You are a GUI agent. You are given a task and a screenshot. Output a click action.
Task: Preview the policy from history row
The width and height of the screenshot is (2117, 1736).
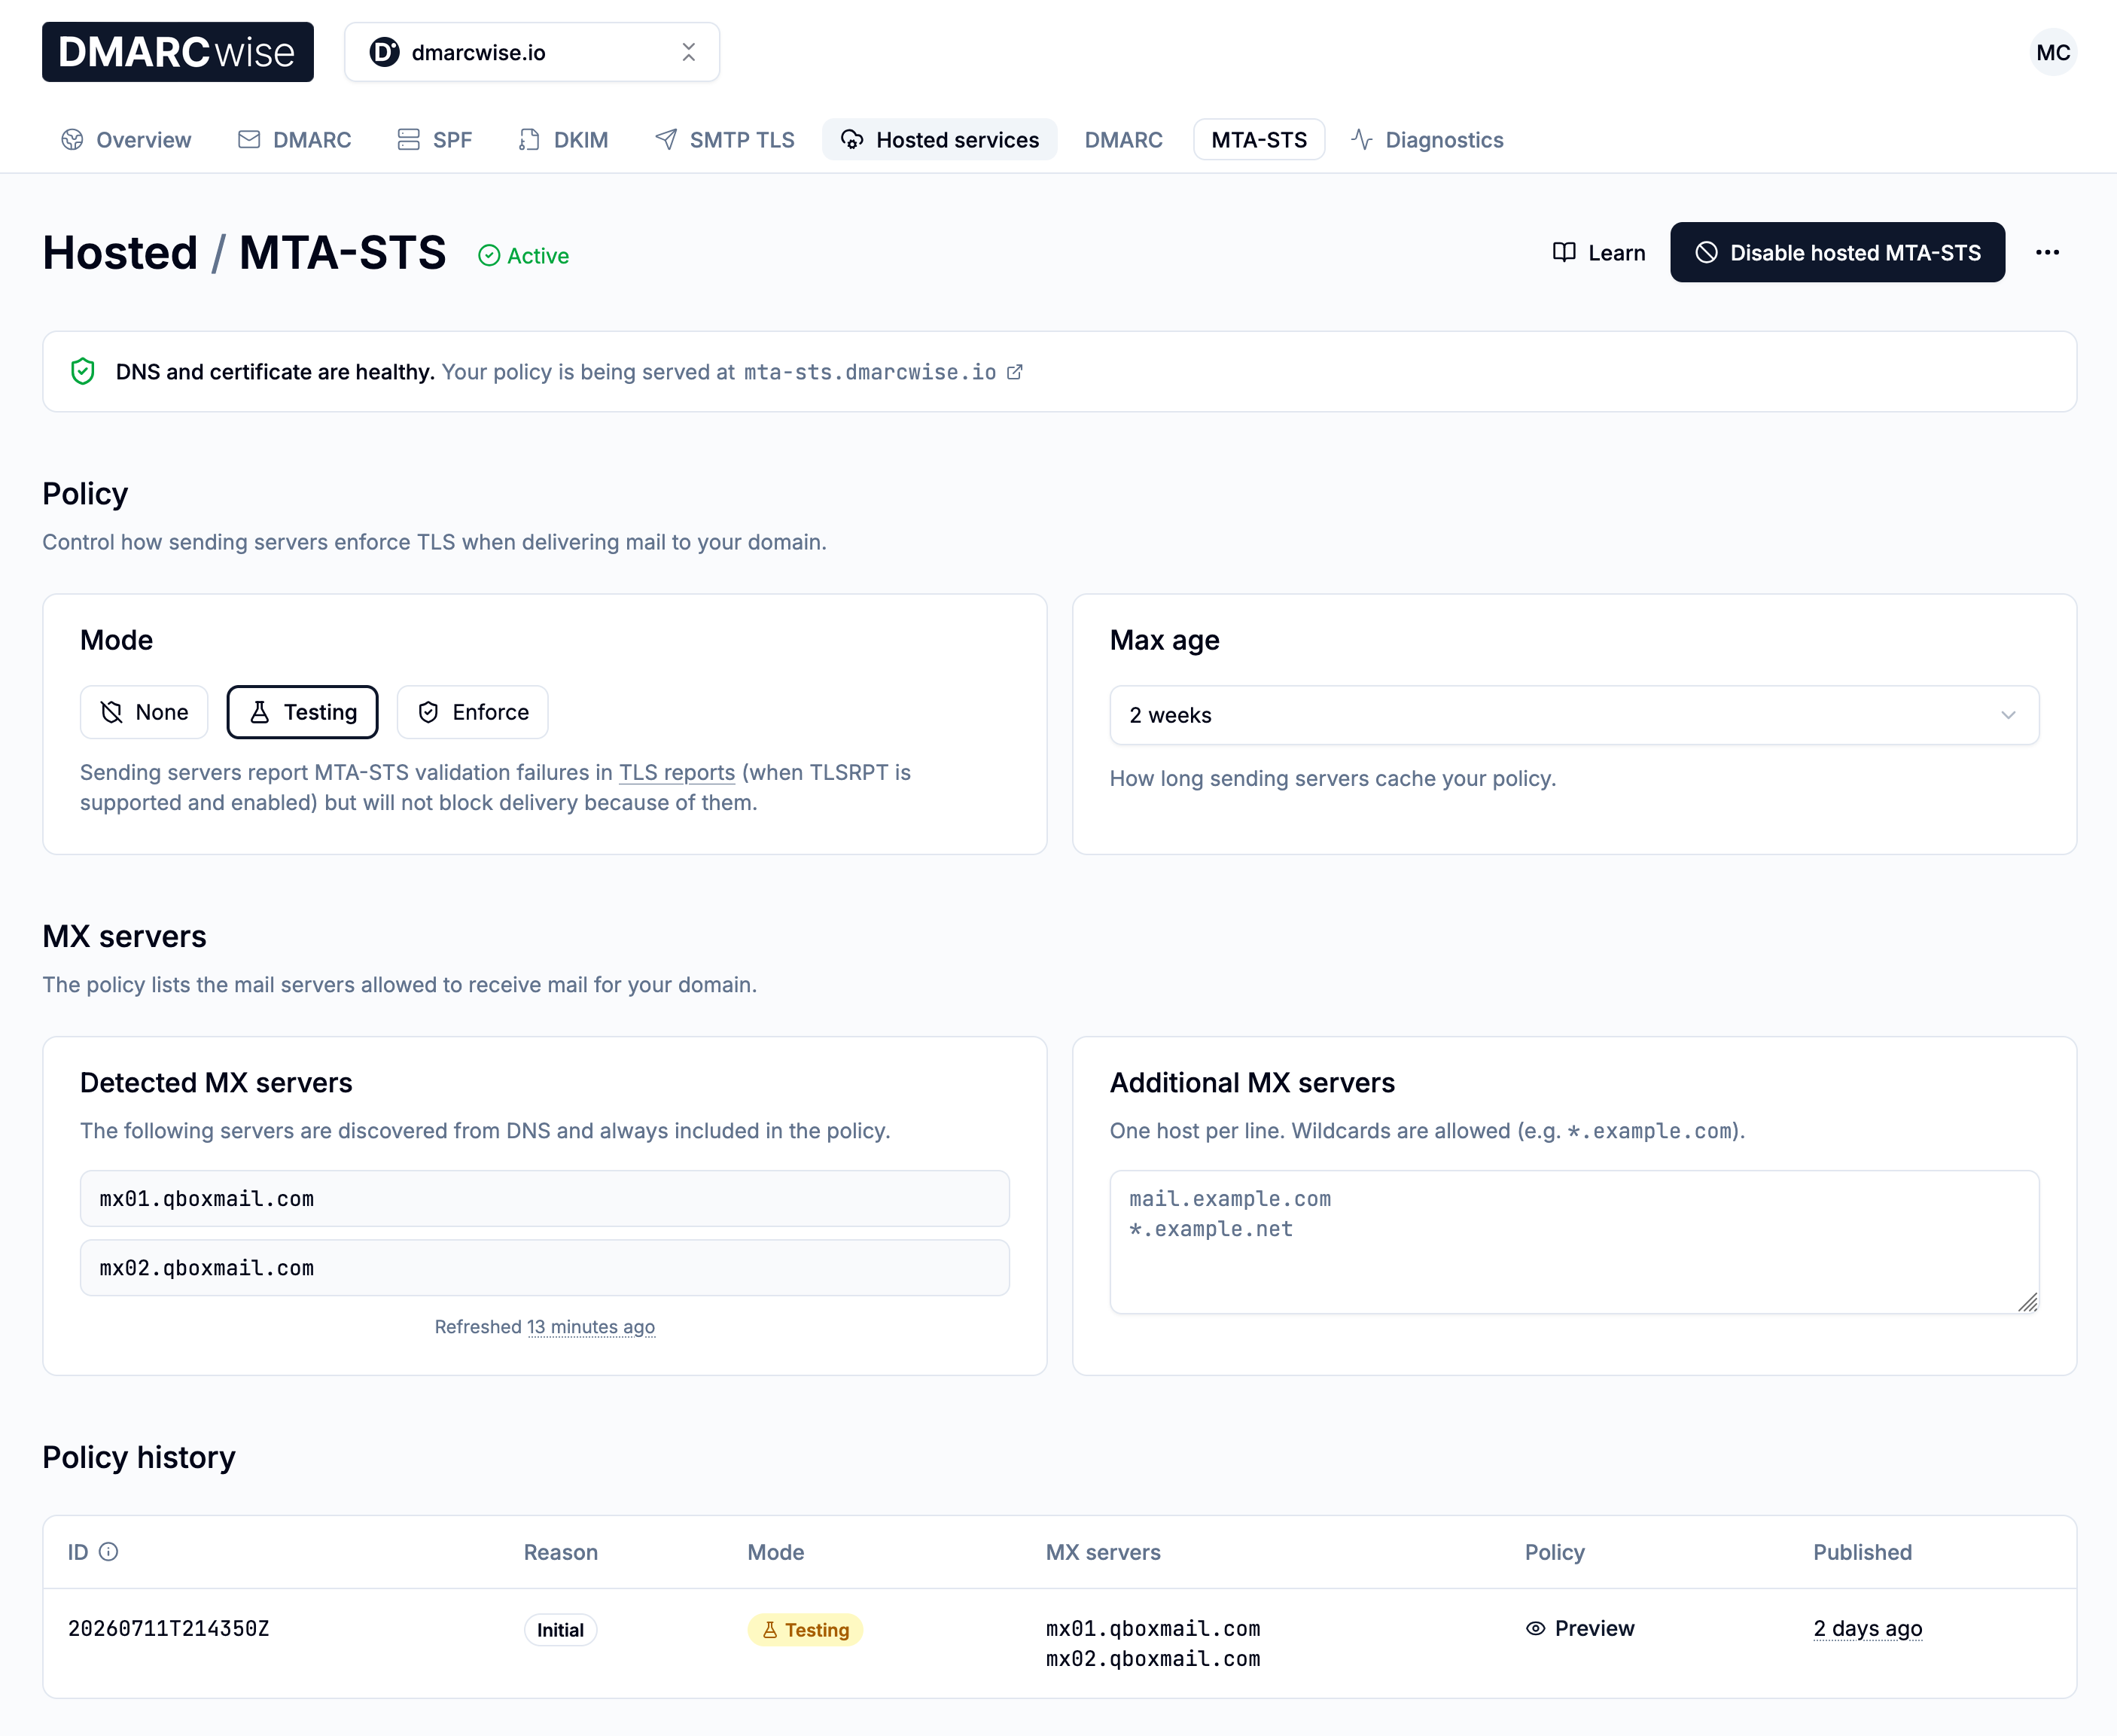coord(1580,1629)
